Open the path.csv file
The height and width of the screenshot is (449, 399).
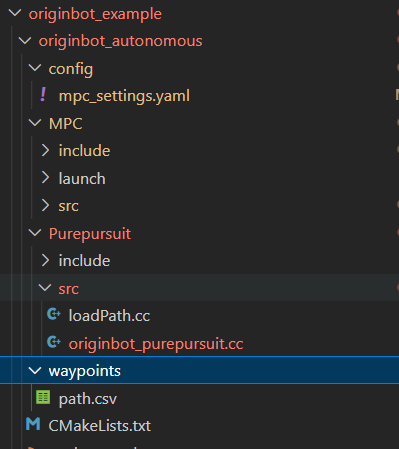(x=88, y=399)
